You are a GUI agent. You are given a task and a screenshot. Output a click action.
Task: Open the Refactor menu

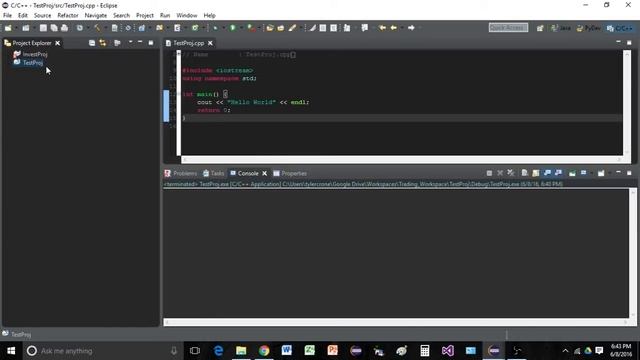click(68, 16)
